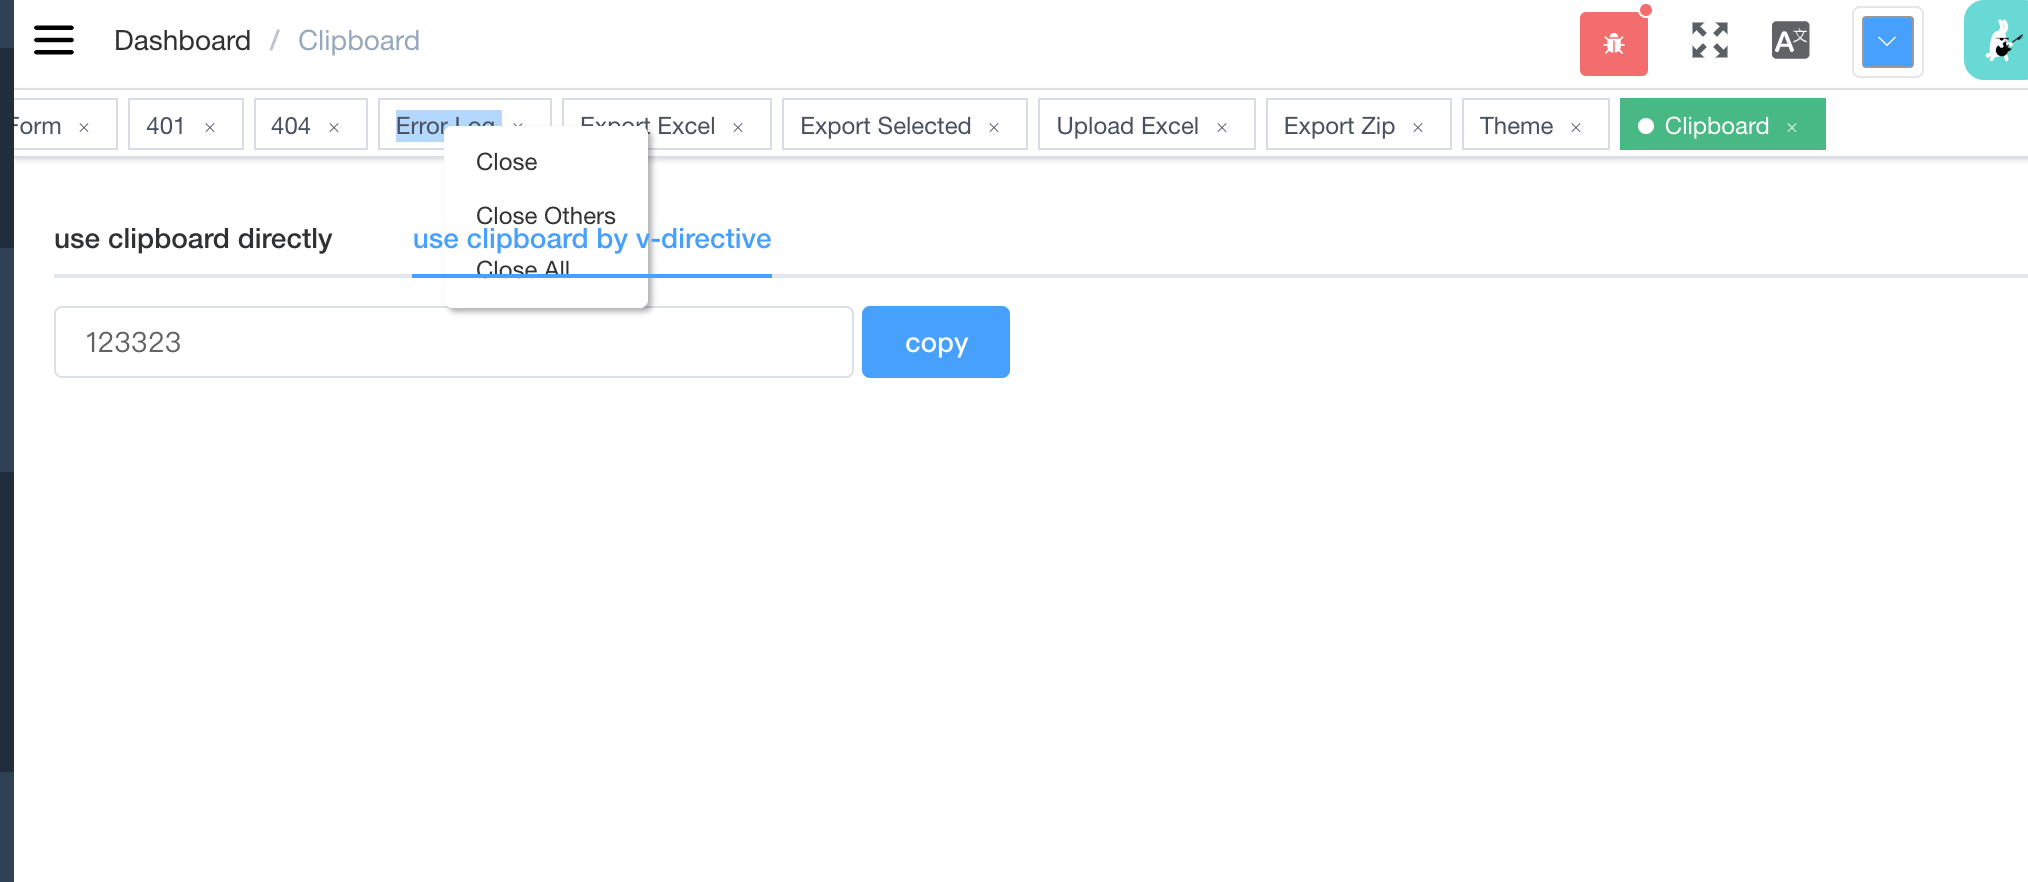Close the 404 tag

[335, 127]
